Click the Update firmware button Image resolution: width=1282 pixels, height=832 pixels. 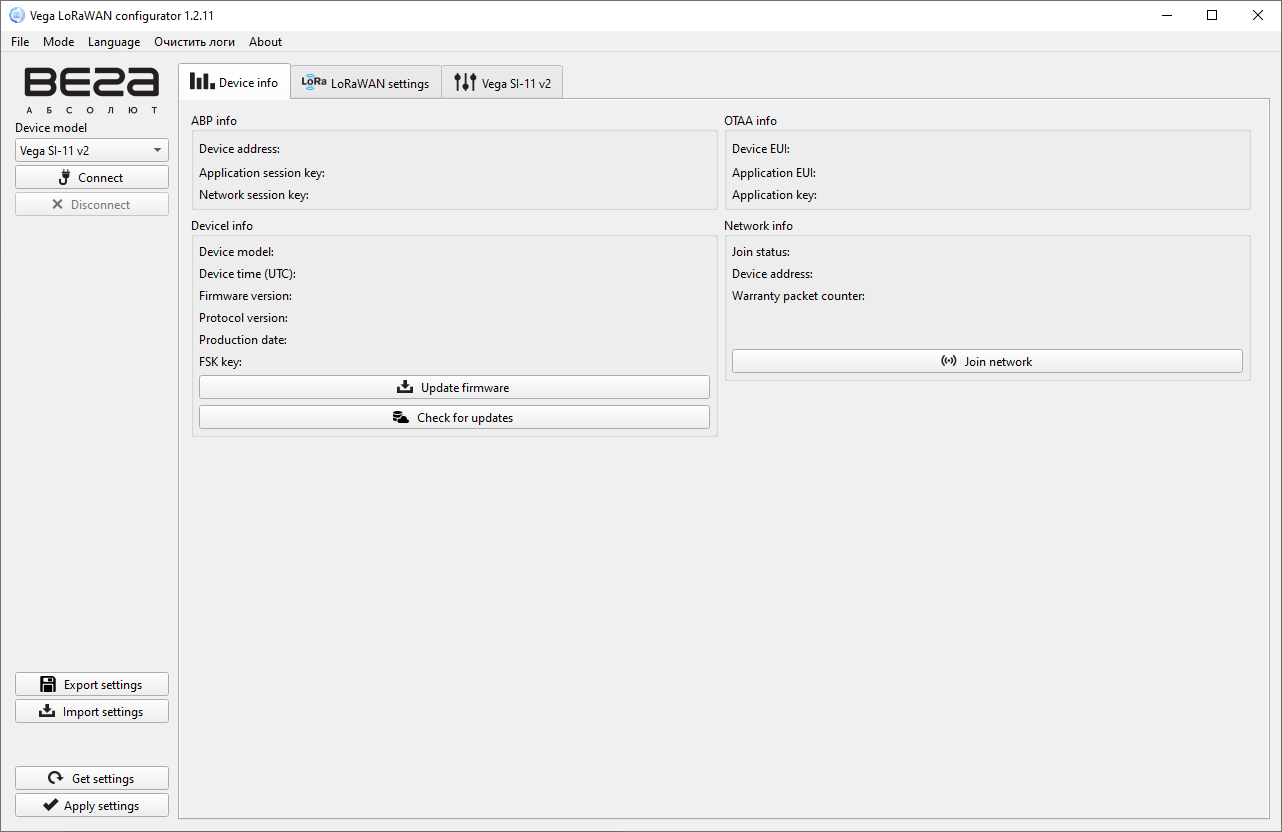pyautogui.click(x=454, y=387)
